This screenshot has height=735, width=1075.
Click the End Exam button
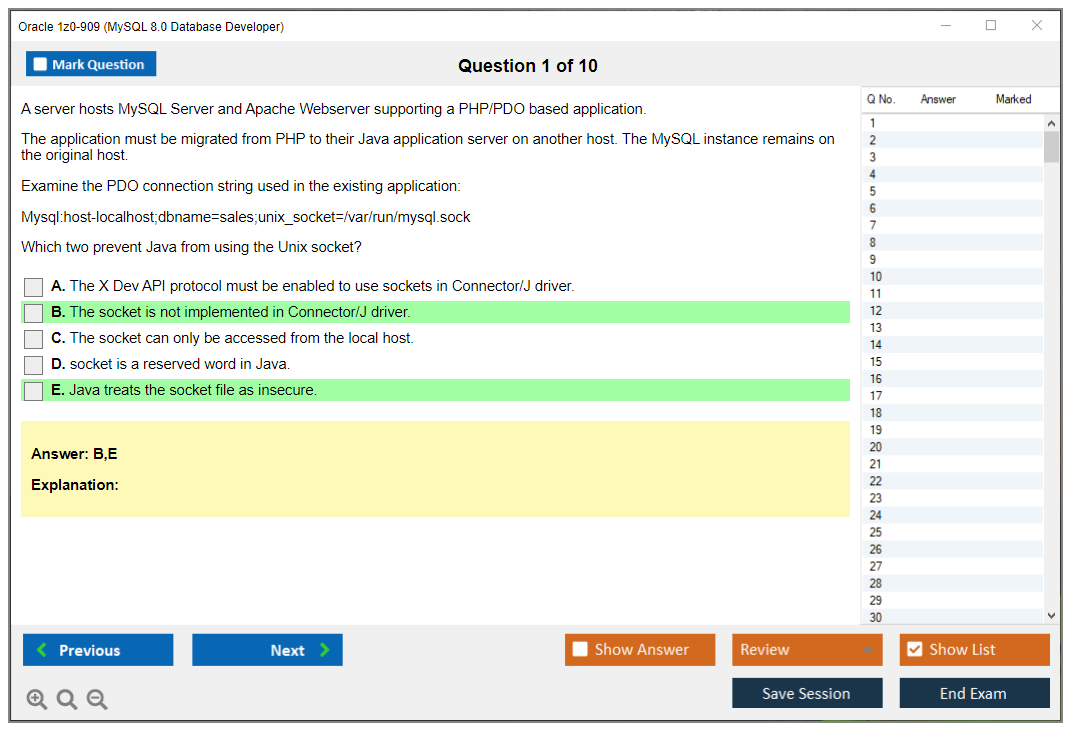pos(974,693)
